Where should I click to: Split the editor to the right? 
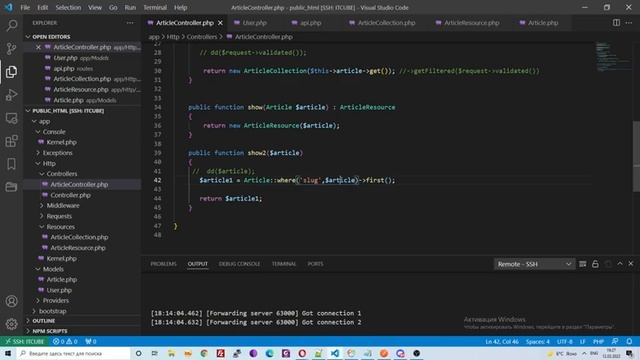[616, 23]
